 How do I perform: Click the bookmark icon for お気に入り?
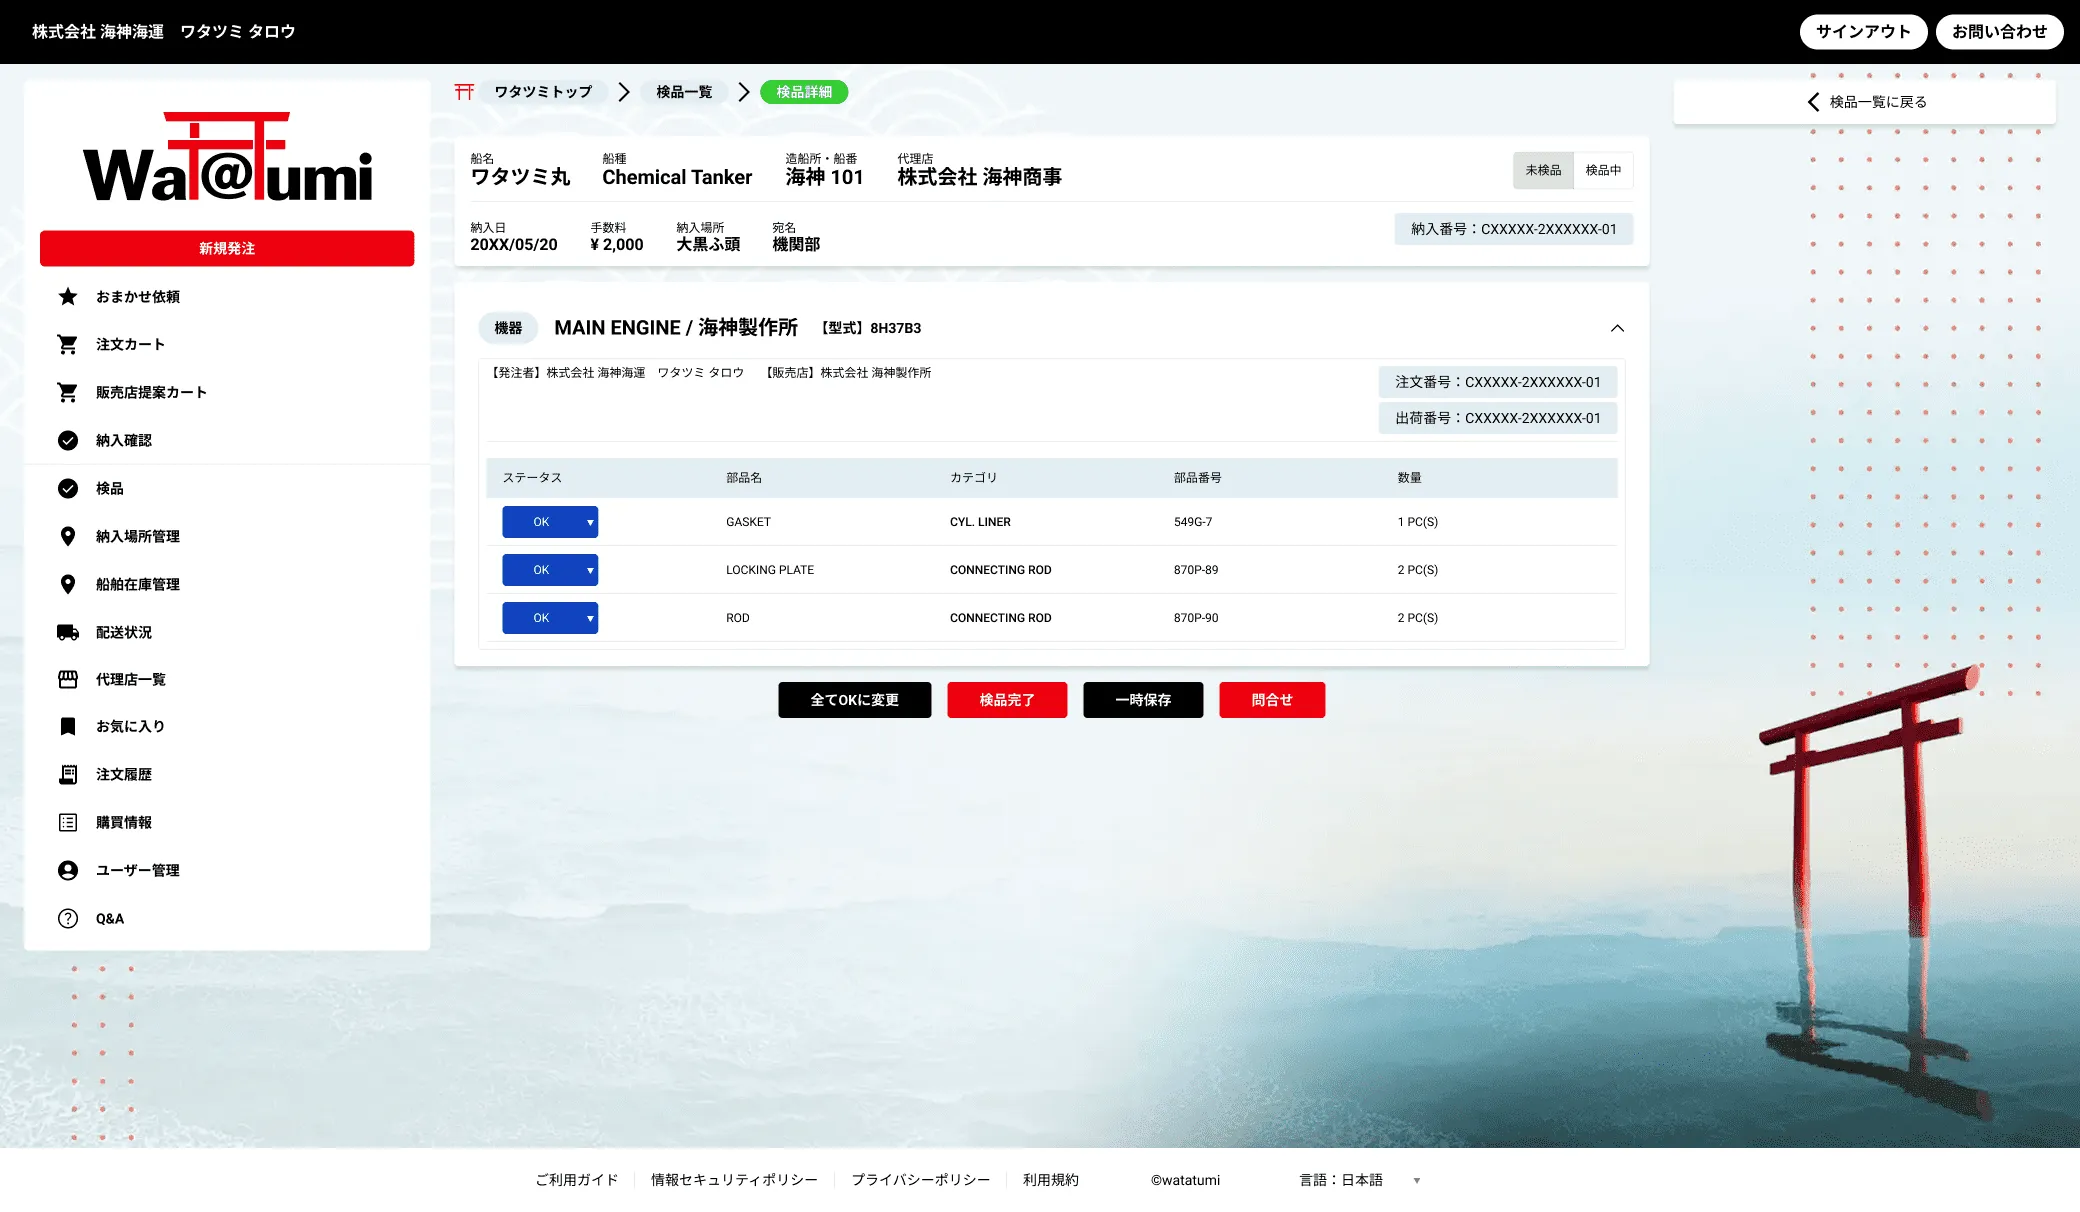coord(68,727)
